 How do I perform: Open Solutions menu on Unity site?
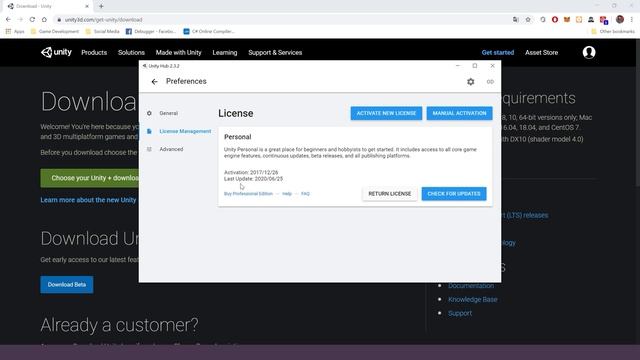click(x=131, y=52)
